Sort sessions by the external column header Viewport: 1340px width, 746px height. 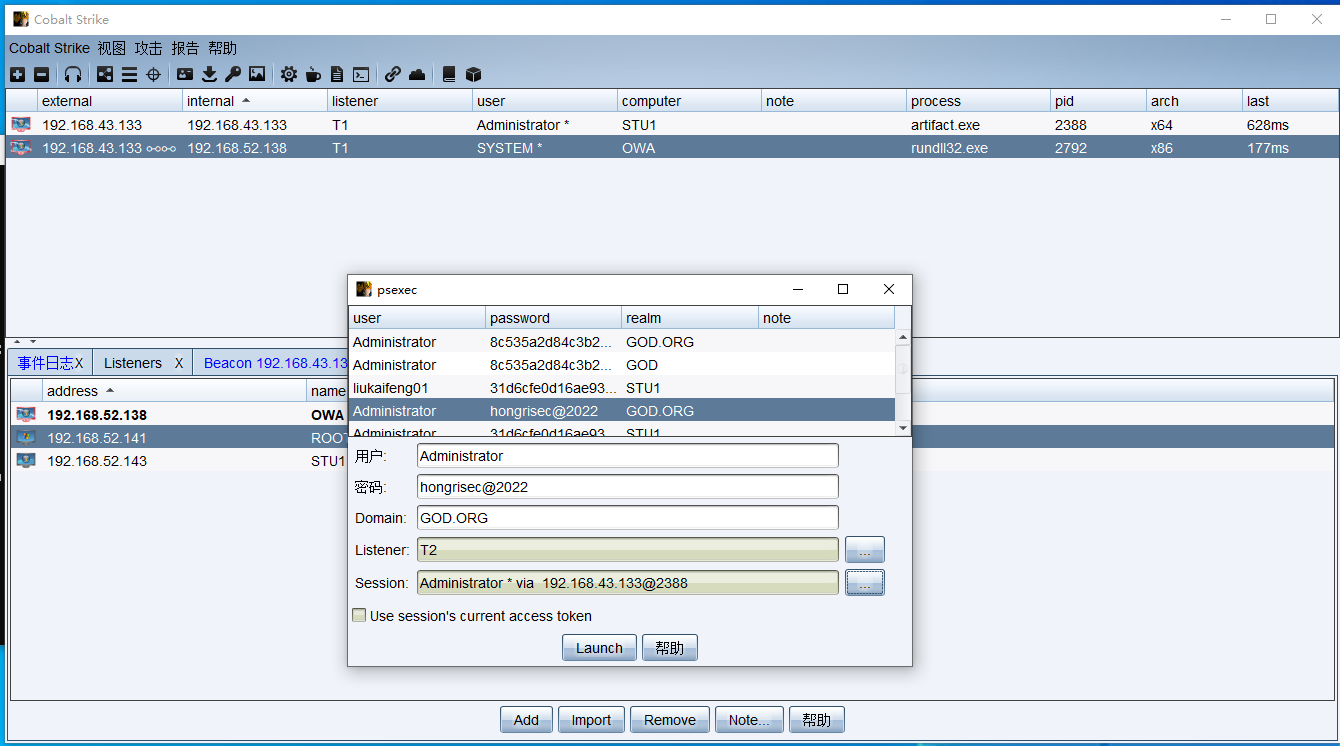(x=110, y=101)
